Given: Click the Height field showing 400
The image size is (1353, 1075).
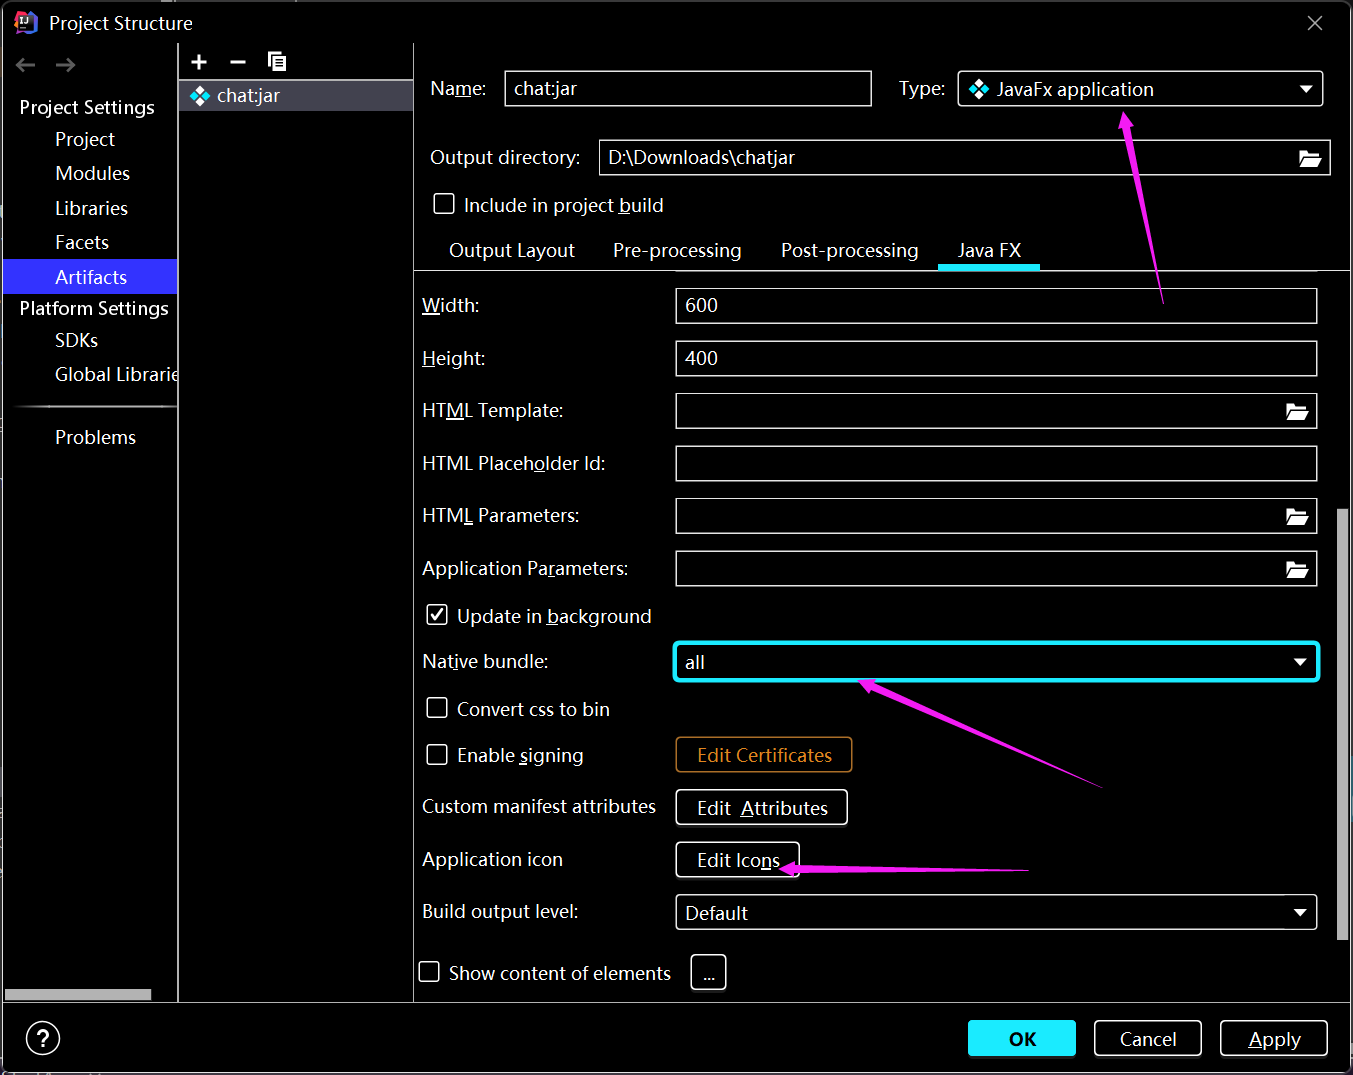Looking at the screenshot, I should (996, 358).
